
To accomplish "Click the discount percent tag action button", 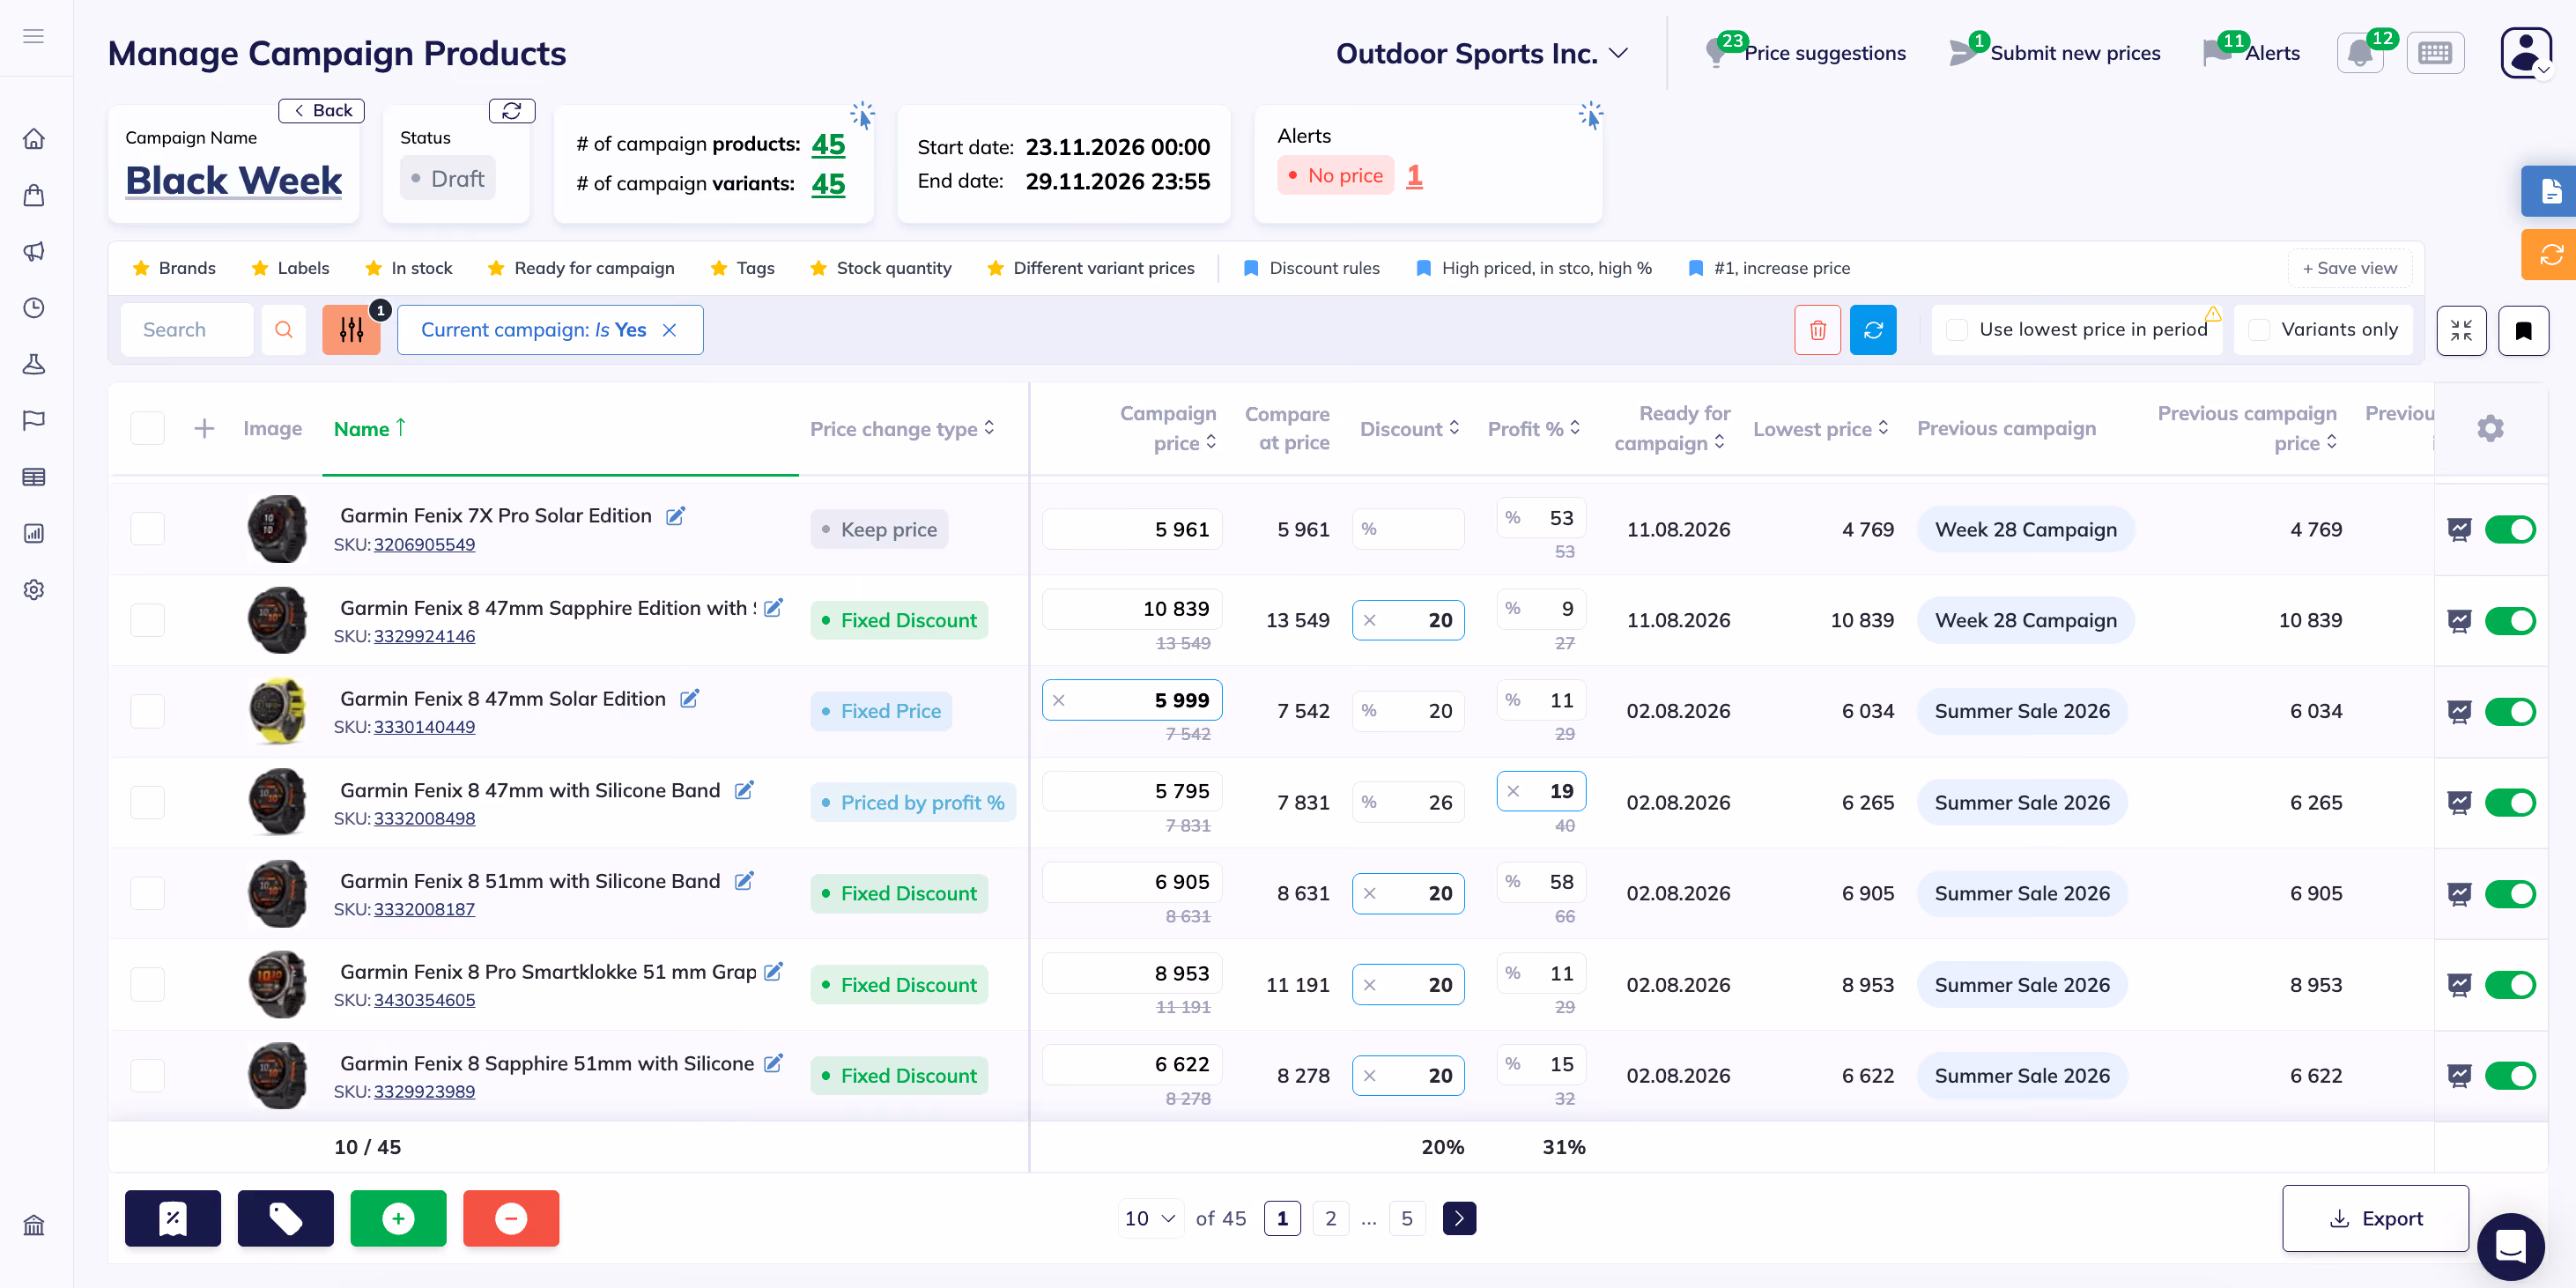I will 173,1218.
